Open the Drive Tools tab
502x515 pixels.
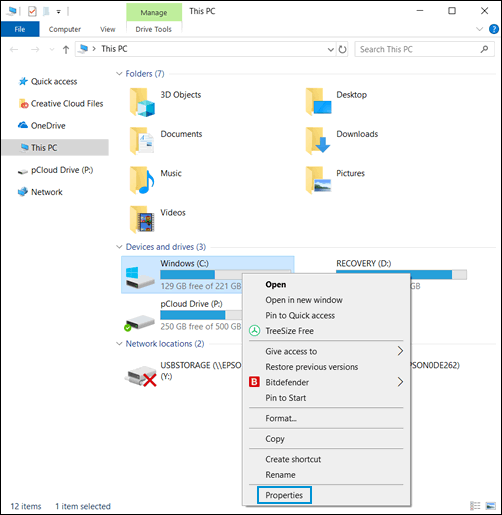pos(154,29)
